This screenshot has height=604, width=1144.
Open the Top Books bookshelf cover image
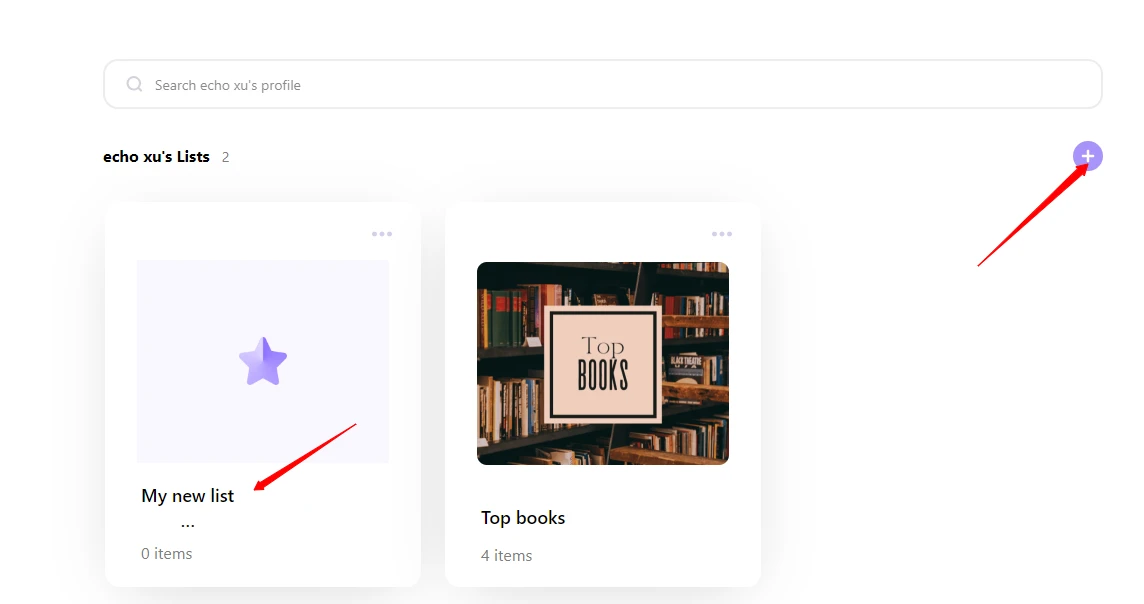pyautogui.click(x=603, y=363)
